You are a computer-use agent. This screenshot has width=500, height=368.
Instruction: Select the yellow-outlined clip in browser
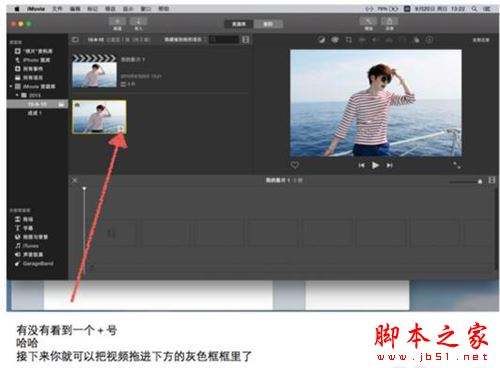99,117
